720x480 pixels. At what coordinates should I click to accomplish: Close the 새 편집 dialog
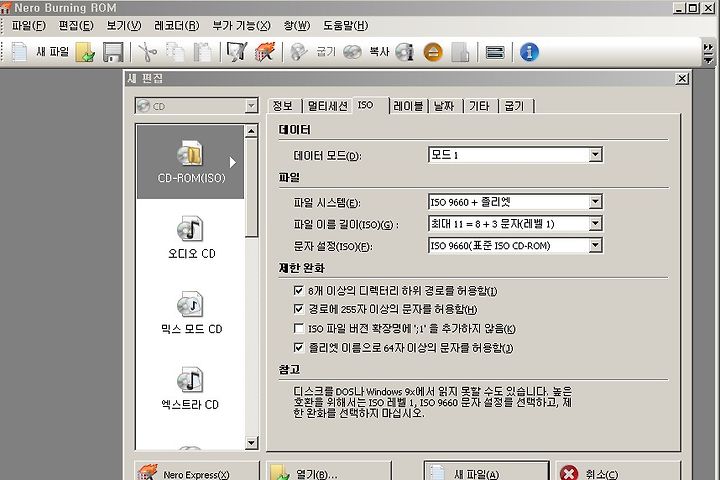tap(682, 79)
